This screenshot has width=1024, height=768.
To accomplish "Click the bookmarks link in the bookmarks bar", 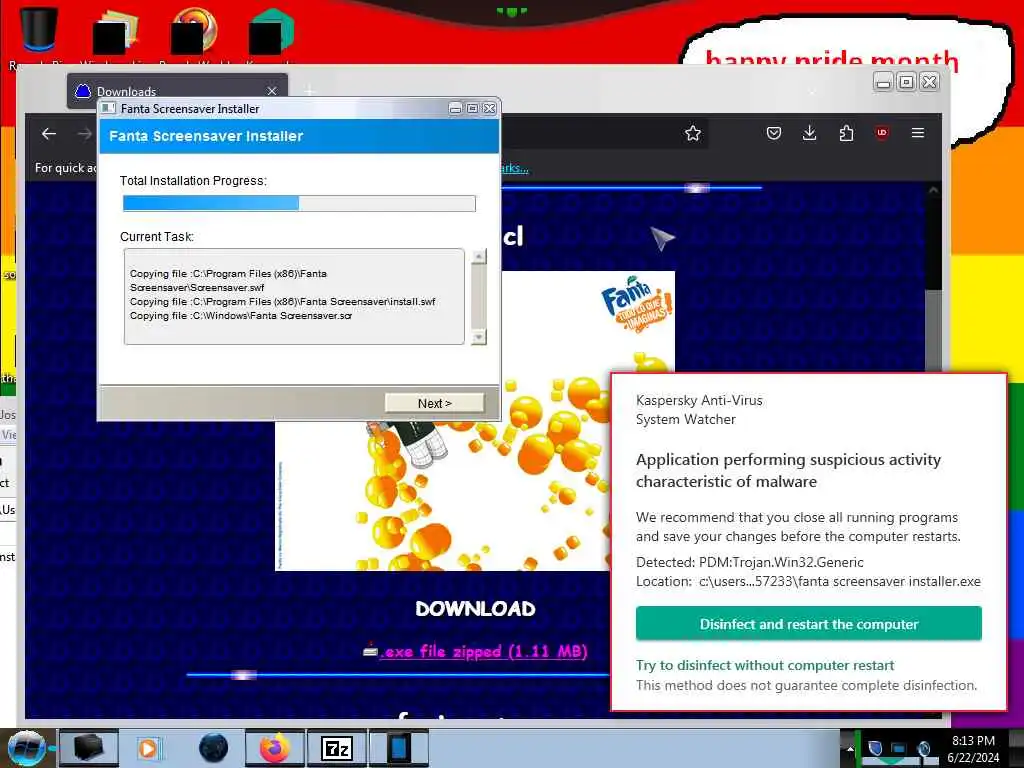I will point(515,168).
